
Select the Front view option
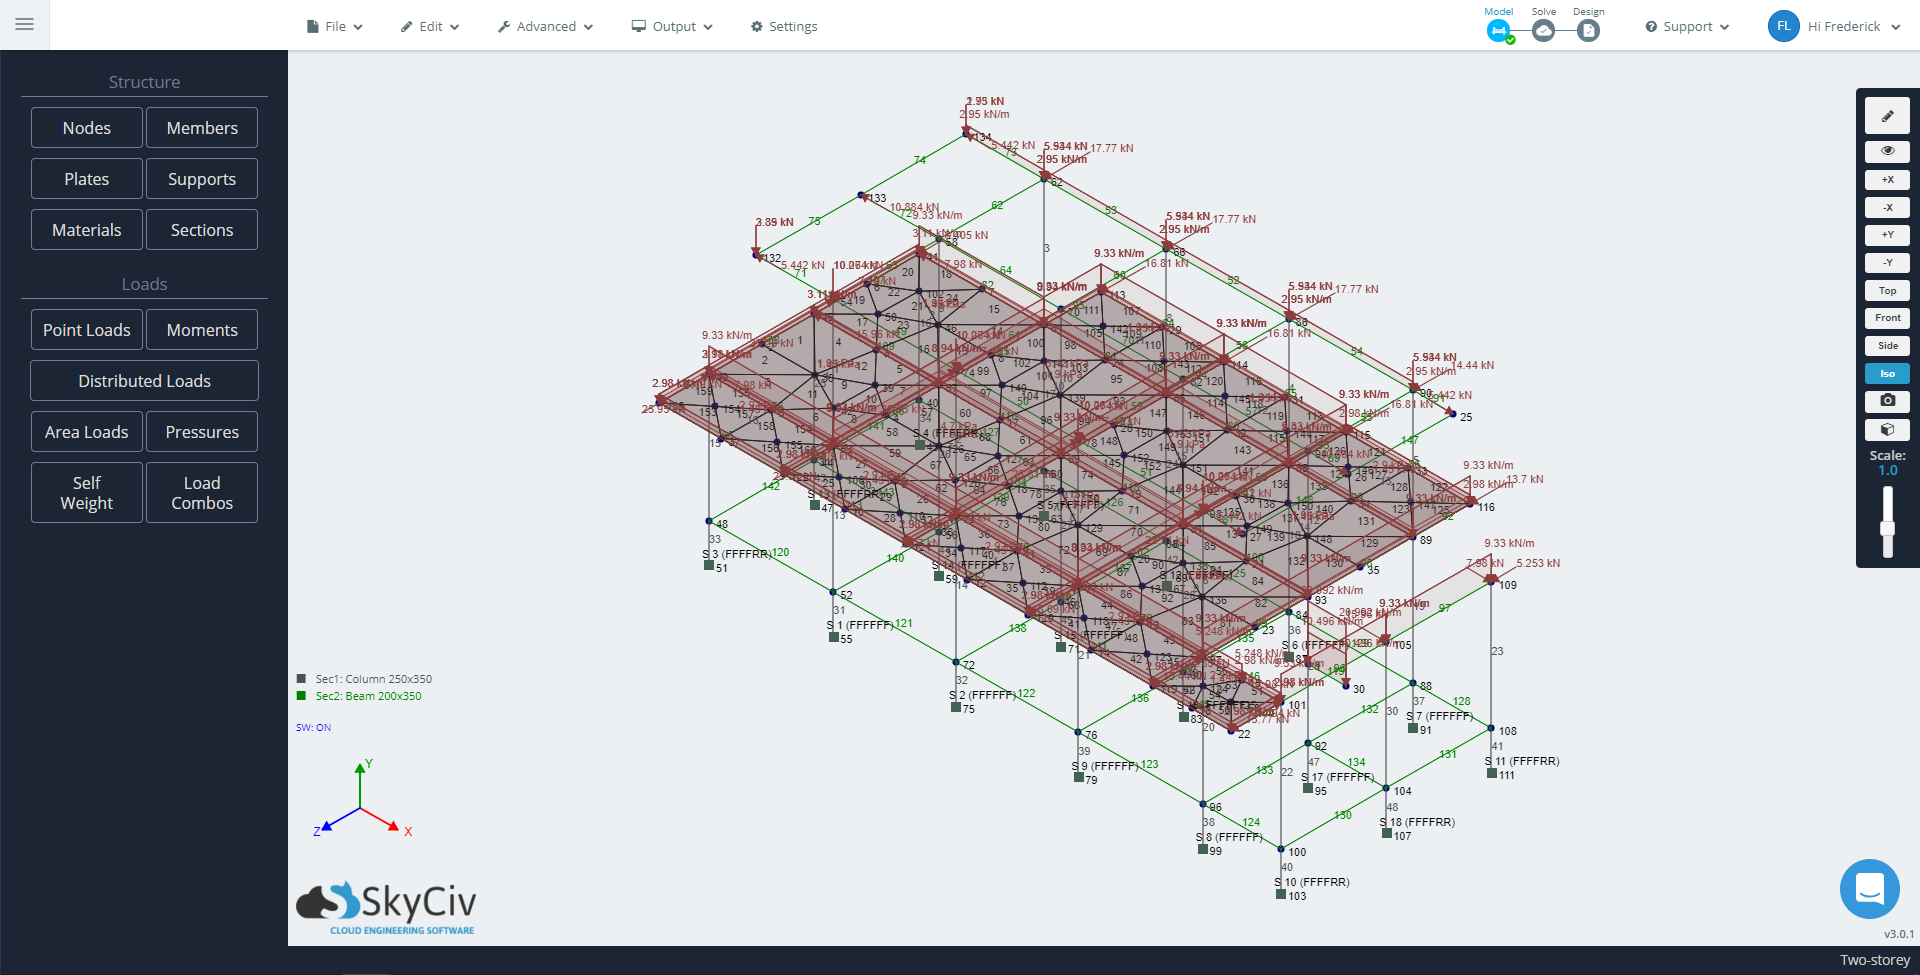click(1887, 318)
